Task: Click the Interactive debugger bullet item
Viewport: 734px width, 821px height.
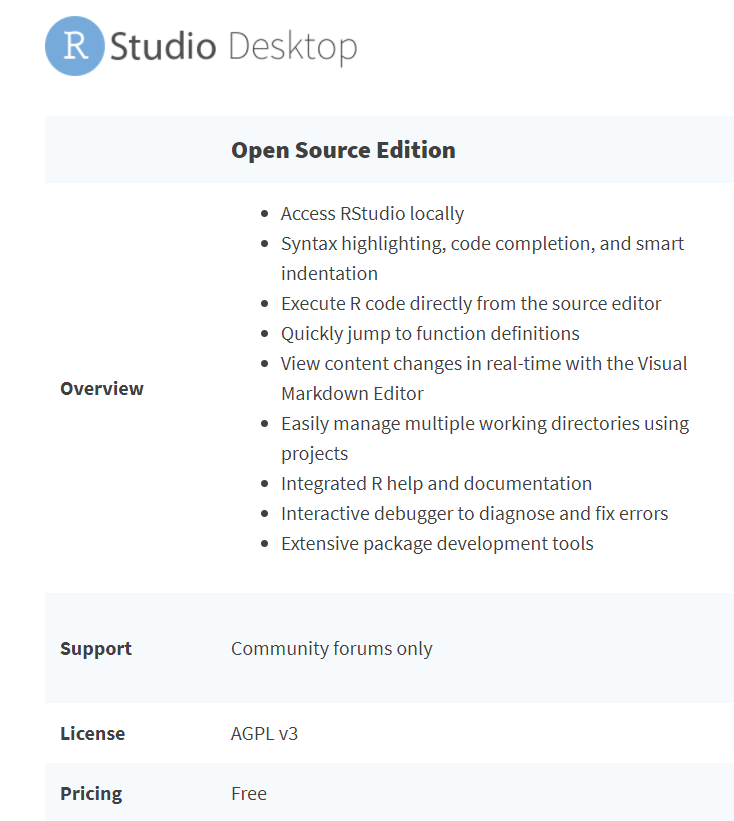Action: [474, 513]
